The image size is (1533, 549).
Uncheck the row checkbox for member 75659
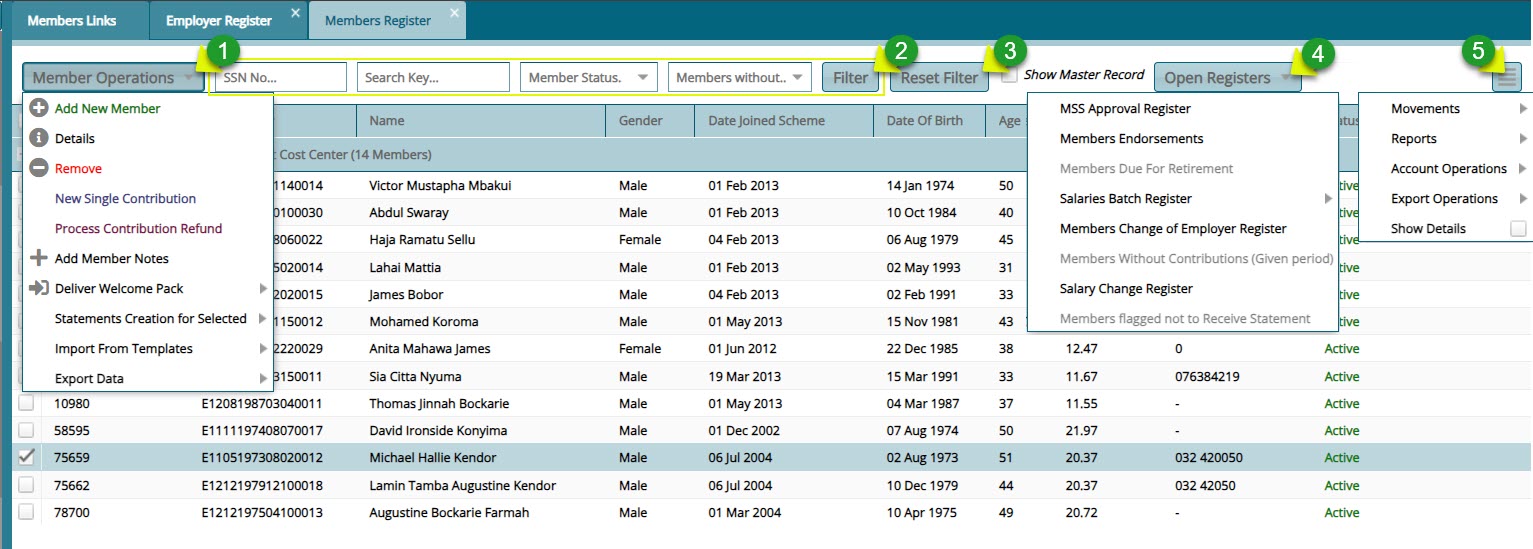point(26,457)
